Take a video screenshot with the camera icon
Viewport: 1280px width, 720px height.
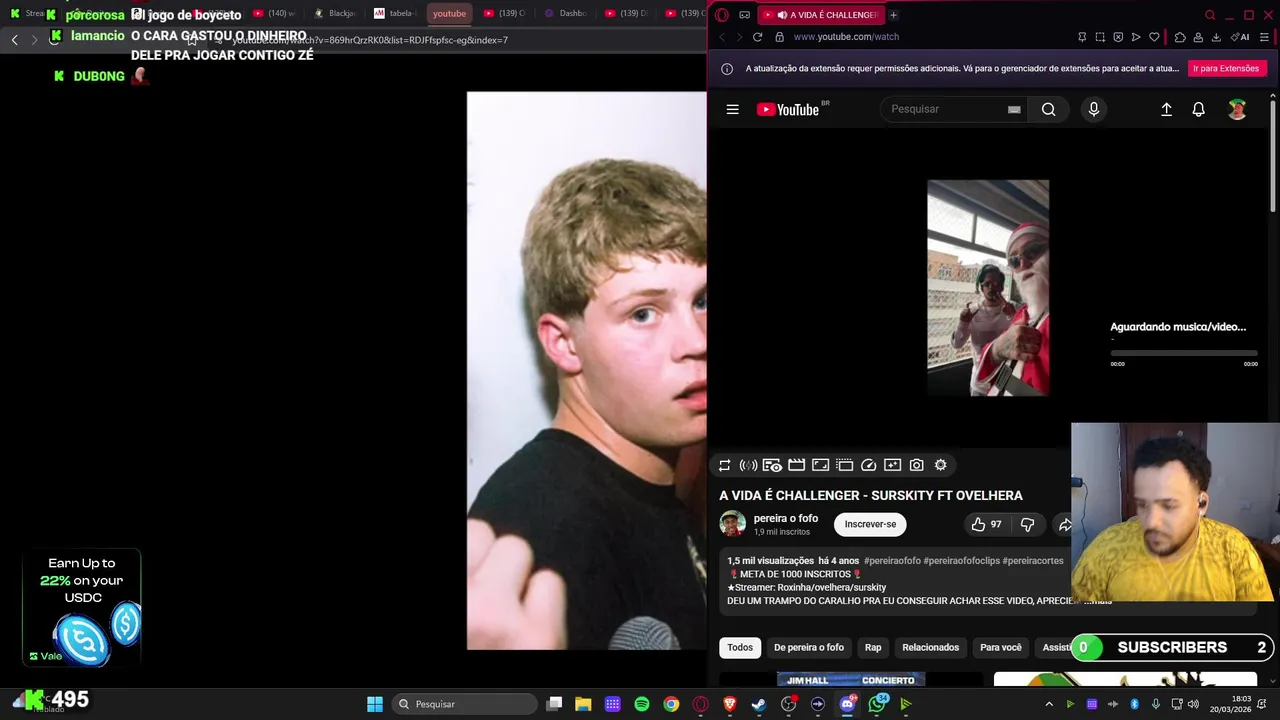tap(916, 465)
